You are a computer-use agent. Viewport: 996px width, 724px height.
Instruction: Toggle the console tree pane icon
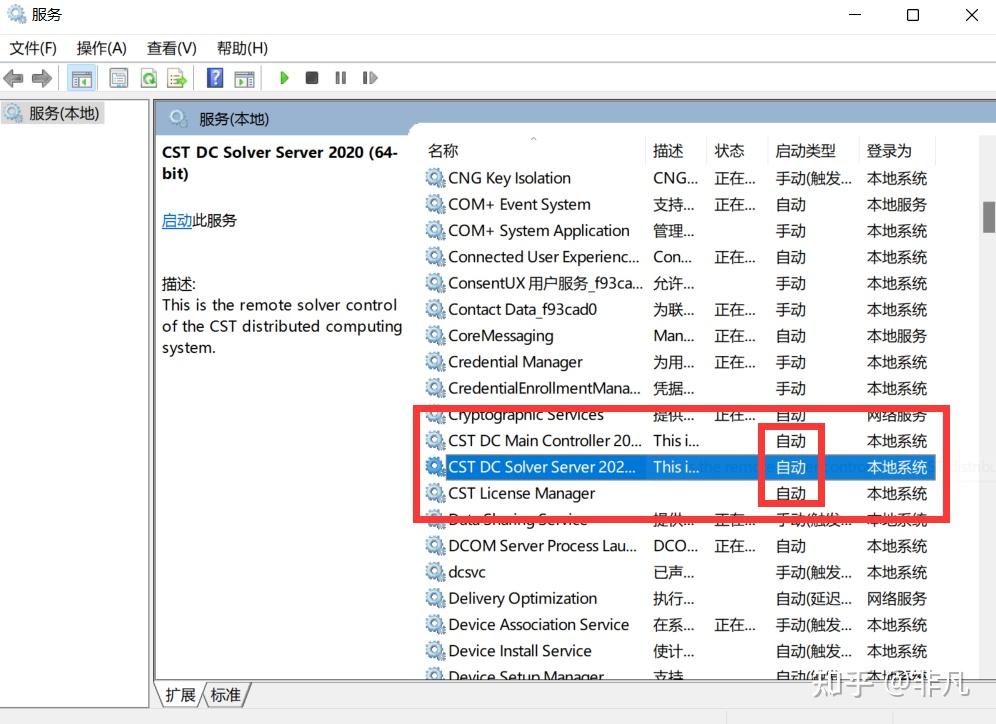pos(81,78)
